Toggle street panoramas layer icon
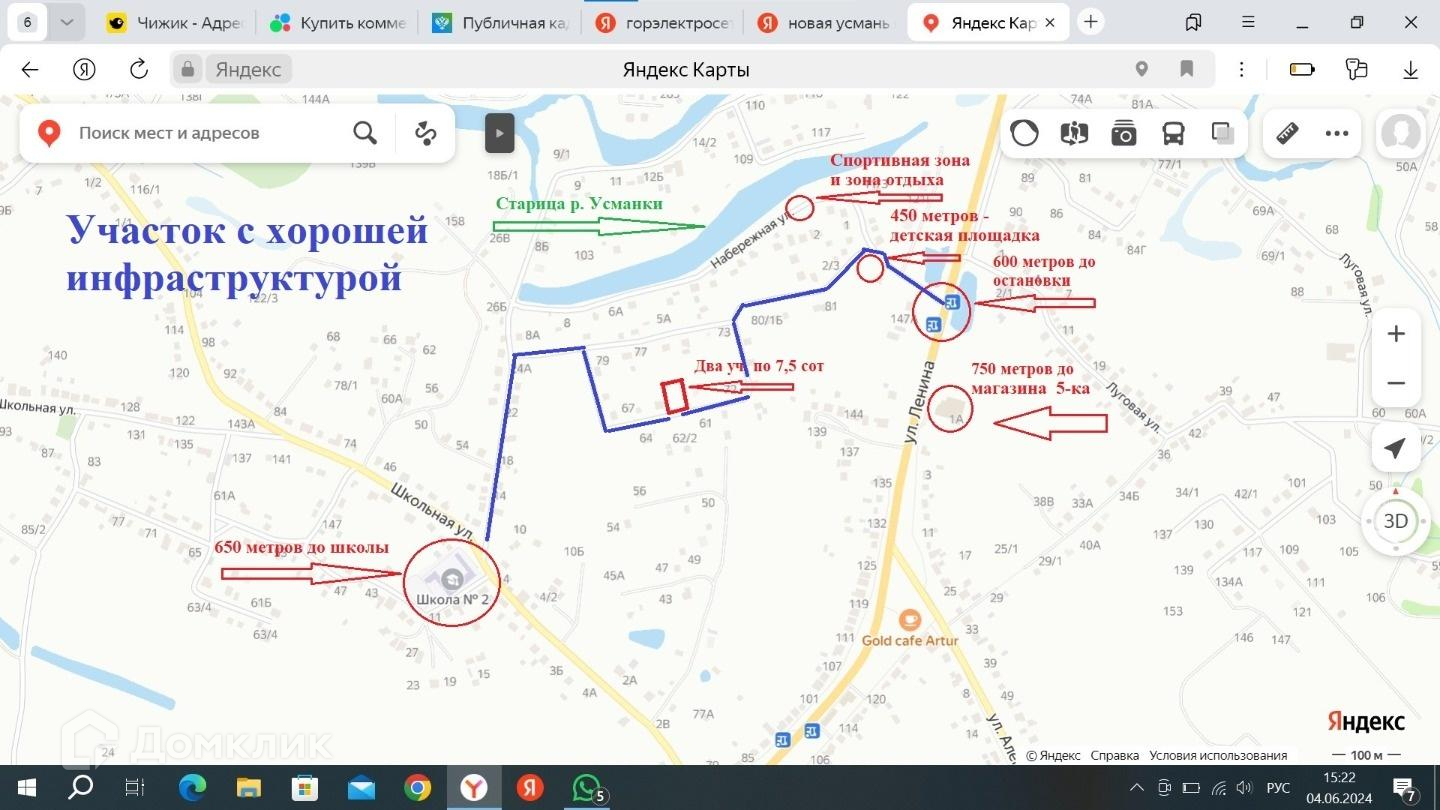Image resolution: width=1440 pixels, height=810 pixels. (x=1074, y=133)
